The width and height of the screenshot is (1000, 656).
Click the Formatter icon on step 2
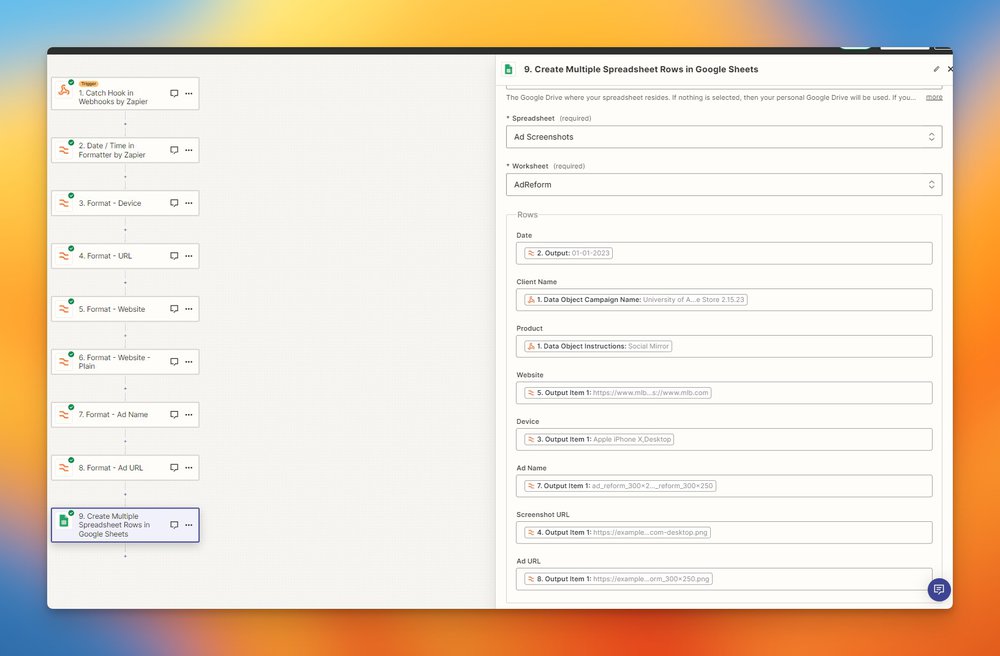pos(64,150)
